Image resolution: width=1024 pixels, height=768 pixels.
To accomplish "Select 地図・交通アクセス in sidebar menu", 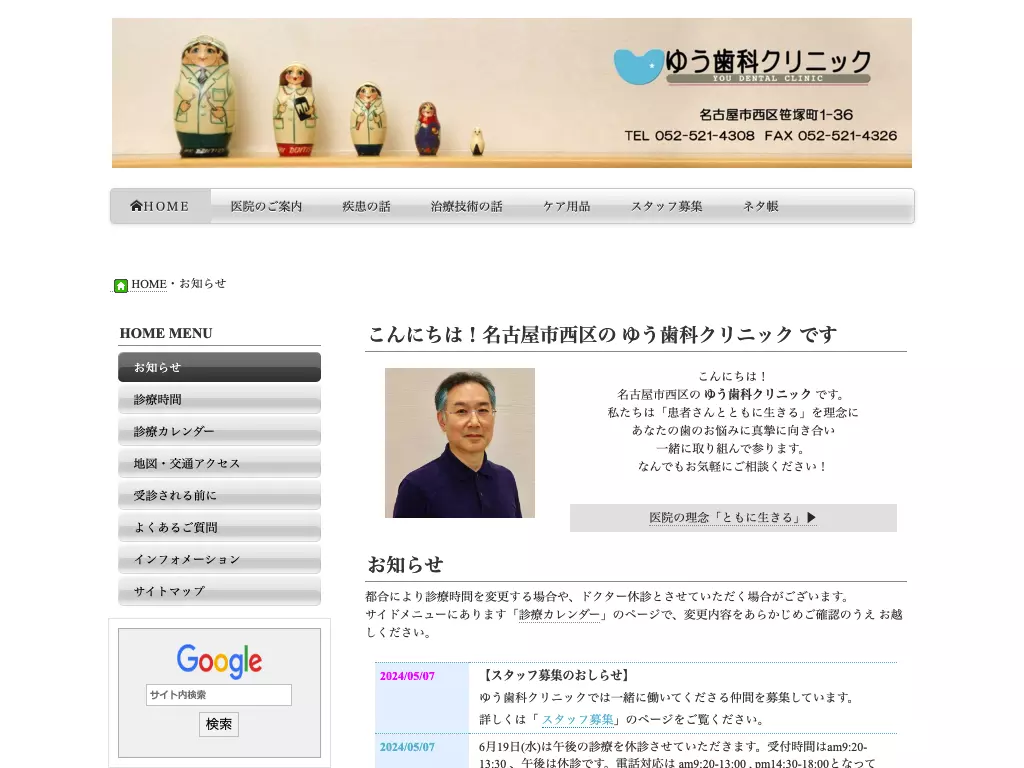I will coord(219,463).
